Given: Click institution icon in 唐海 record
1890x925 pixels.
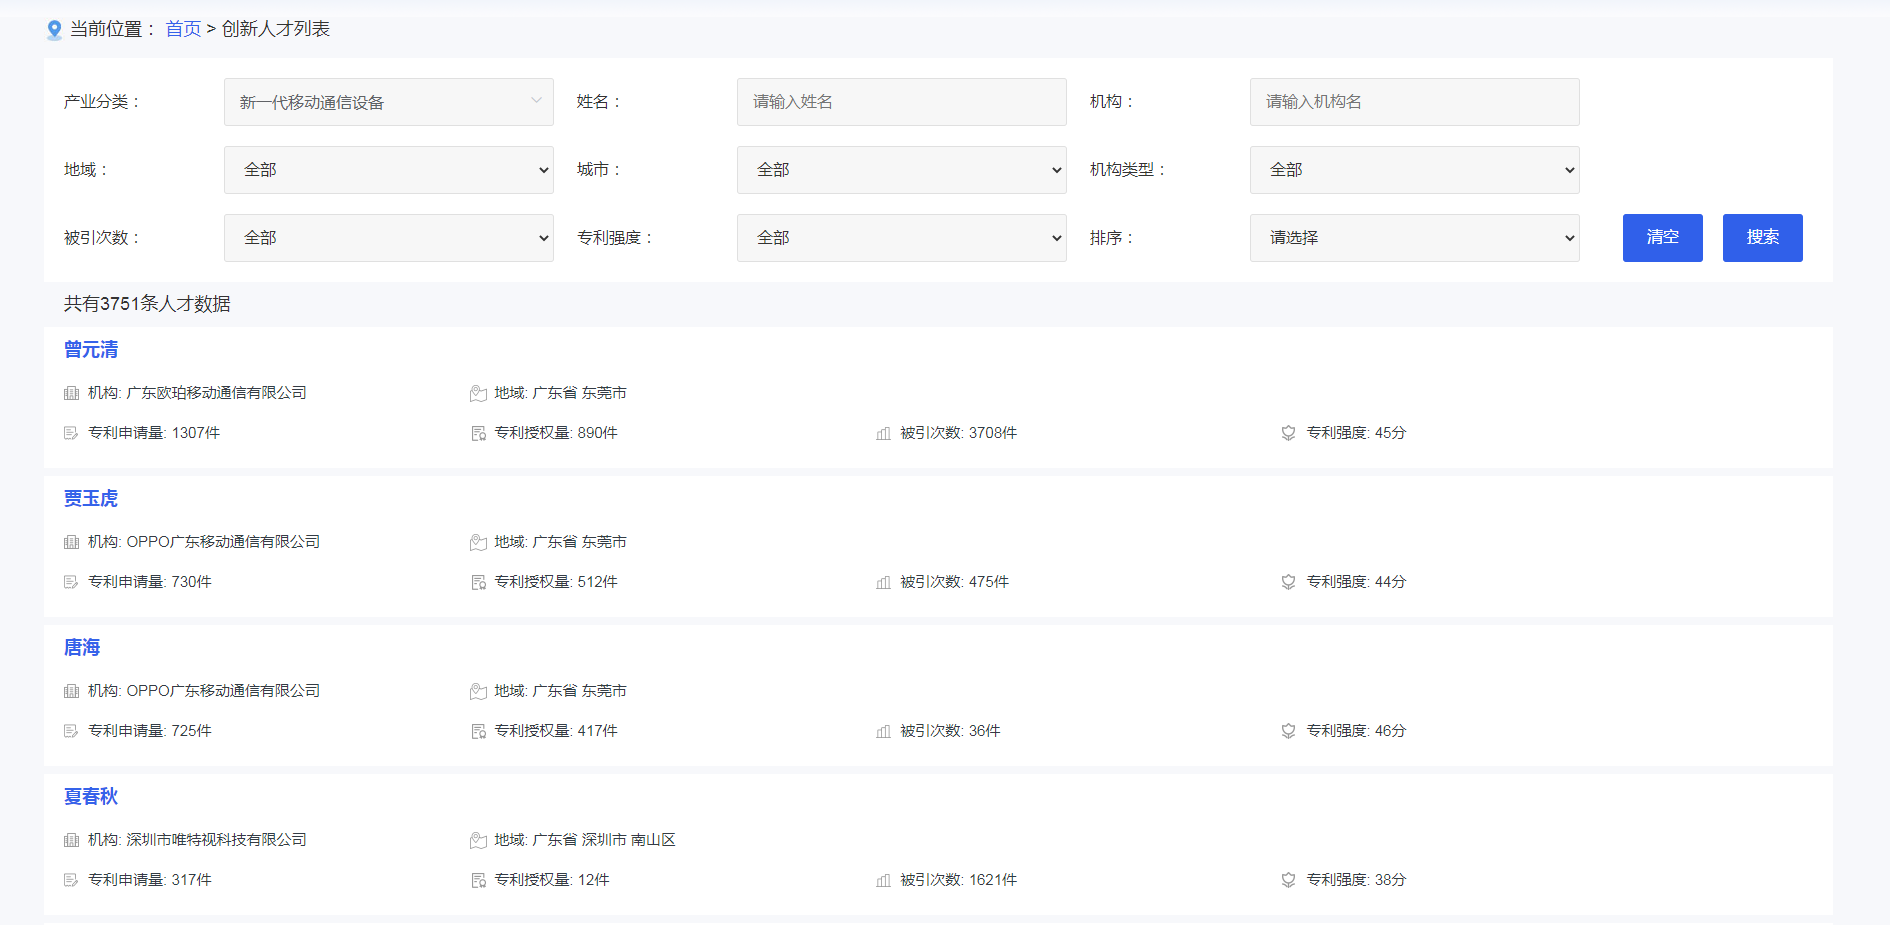Looking at the screenshot, I should point(71,692).
